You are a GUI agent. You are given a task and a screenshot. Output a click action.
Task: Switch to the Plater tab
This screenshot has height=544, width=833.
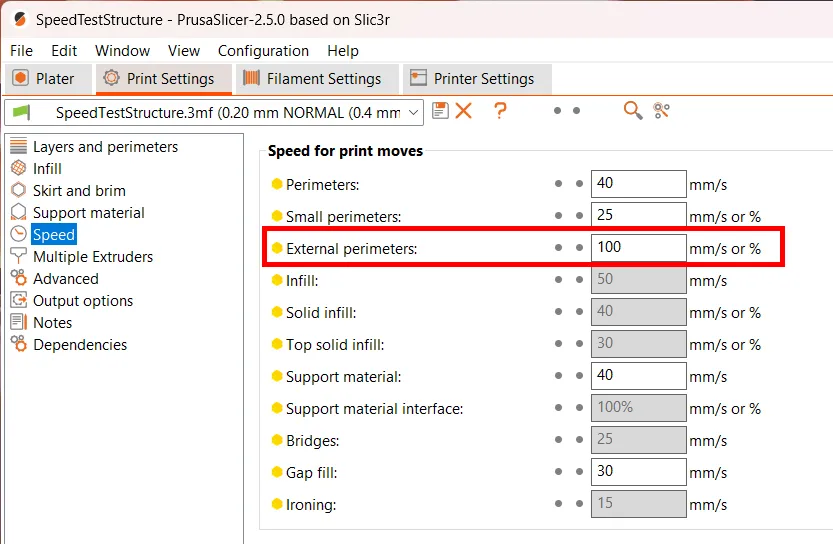click(44, 79)
